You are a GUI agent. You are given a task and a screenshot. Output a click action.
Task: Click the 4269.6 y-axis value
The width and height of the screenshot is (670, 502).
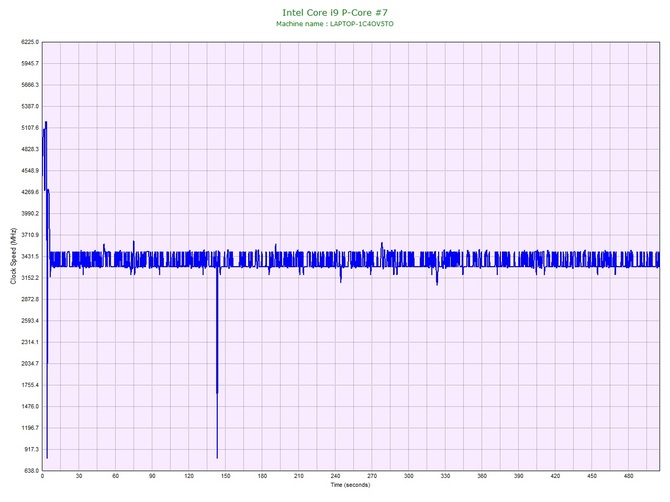(x=30, y=192)
